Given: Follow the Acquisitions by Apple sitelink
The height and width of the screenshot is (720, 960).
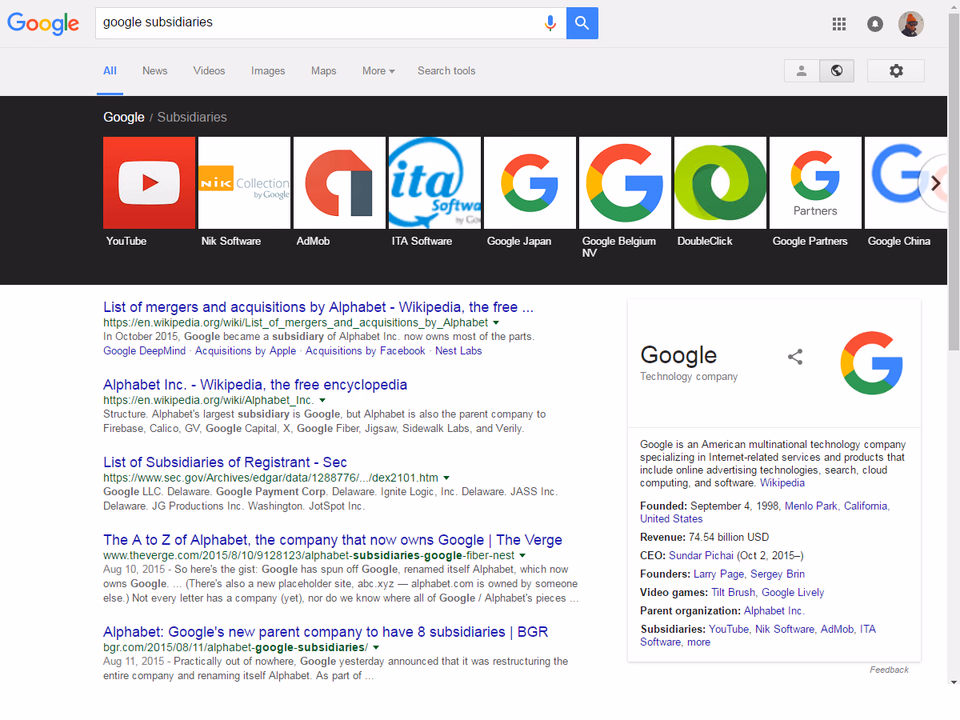Looking at the screenshot, I should (x=246, y=351).
